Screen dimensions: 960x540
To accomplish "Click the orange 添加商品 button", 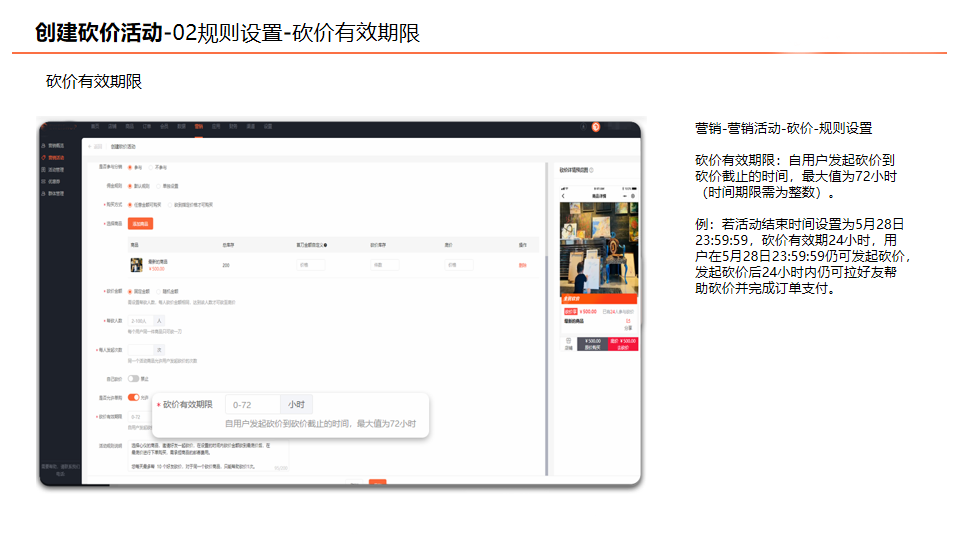I will (140, 224).
